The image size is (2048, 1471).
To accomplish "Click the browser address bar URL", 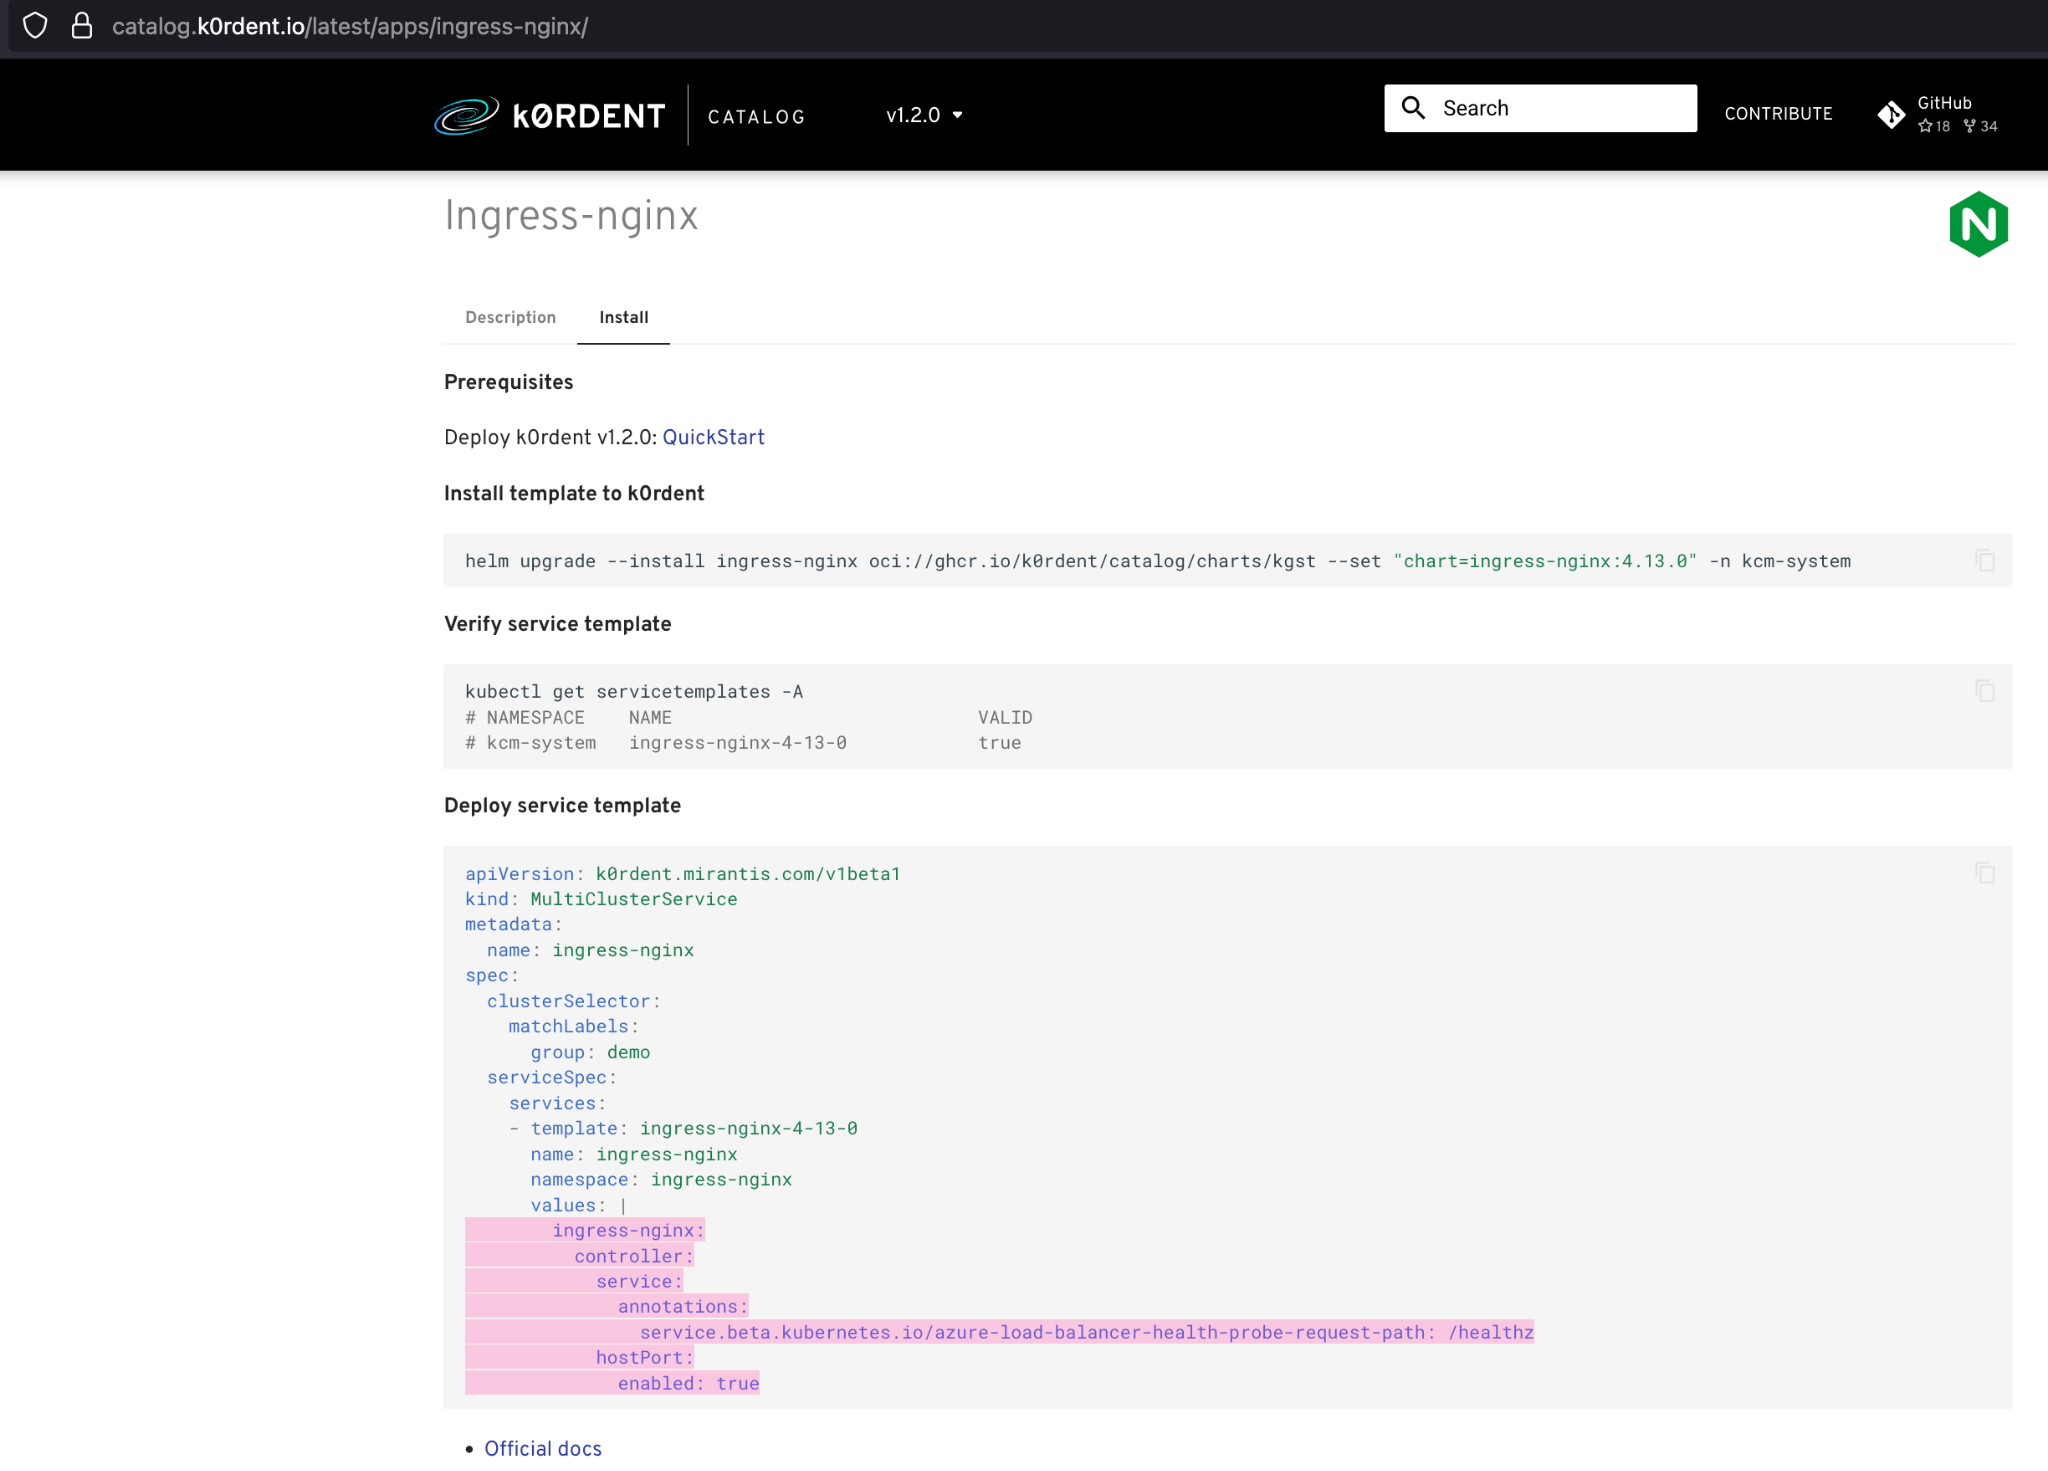I will (350, 26).
